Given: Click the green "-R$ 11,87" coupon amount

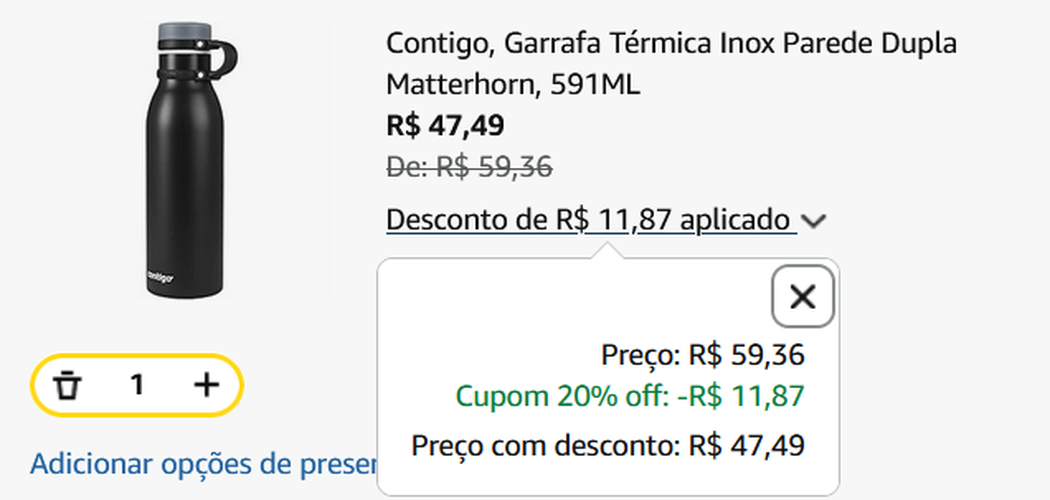Looking at the screenshot, I should [x=740, y=397].
